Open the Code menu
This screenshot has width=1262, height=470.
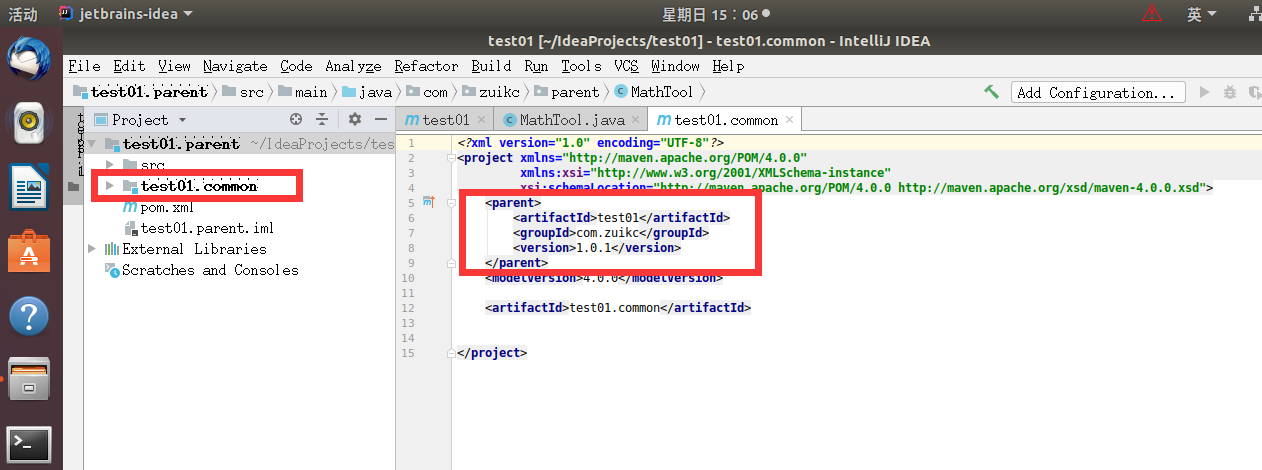click(296, 66)
